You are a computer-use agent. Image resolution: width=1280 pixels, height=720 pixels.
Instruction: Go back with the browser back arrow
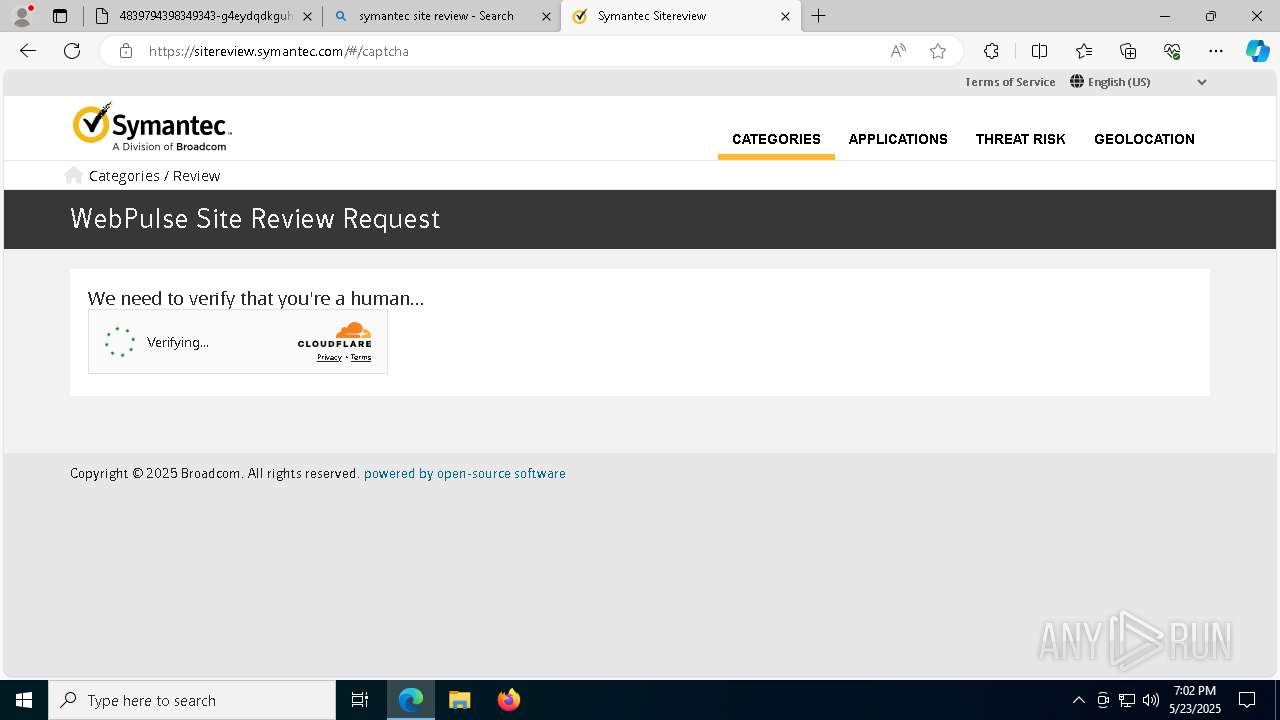coord(28,51)
